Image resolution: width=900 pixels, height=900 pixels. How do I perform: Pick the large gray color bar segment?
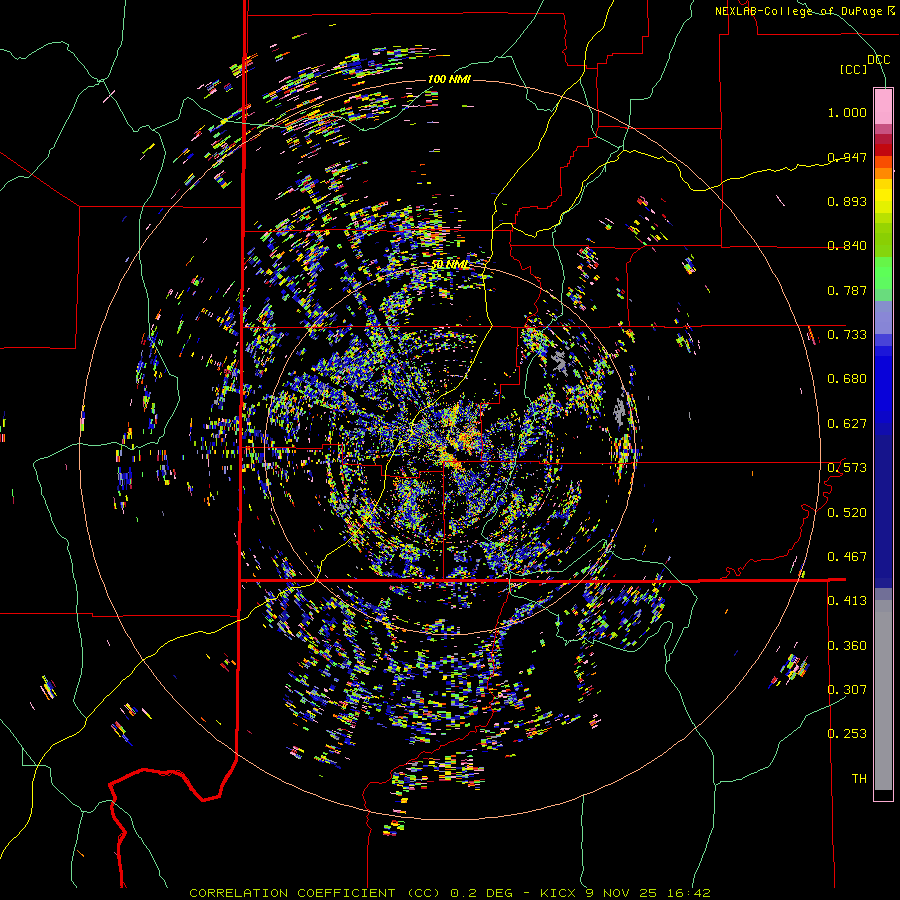(x=883, y=695)
